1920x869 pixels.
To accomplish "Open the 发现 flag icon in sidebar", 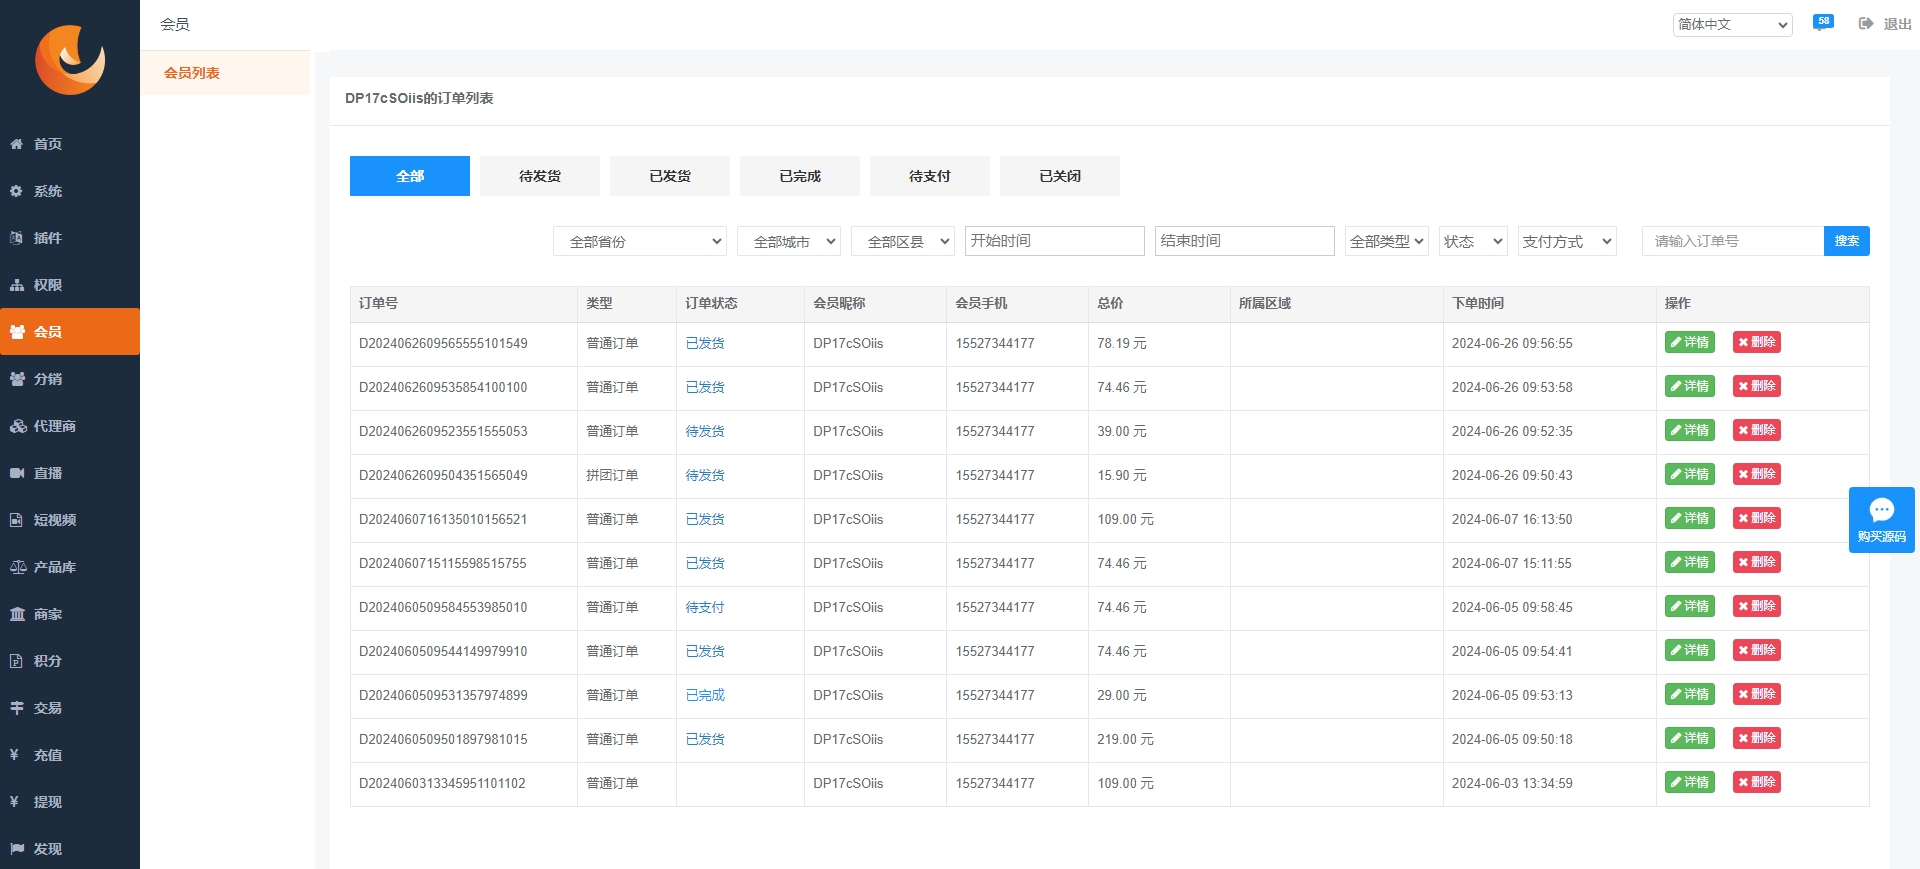I will pyautogui.click(x=17, y=849).
